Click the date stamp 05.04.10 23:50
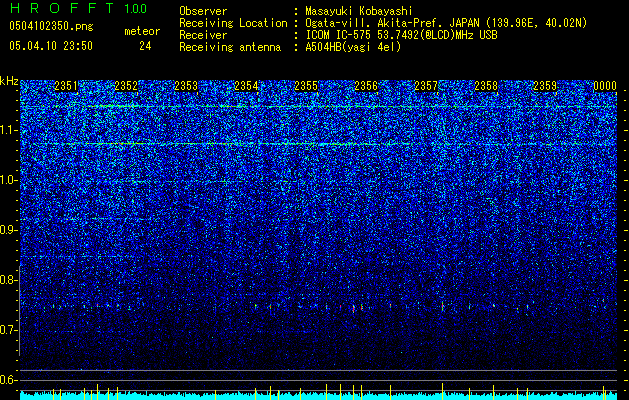 [x=51, y=46]
